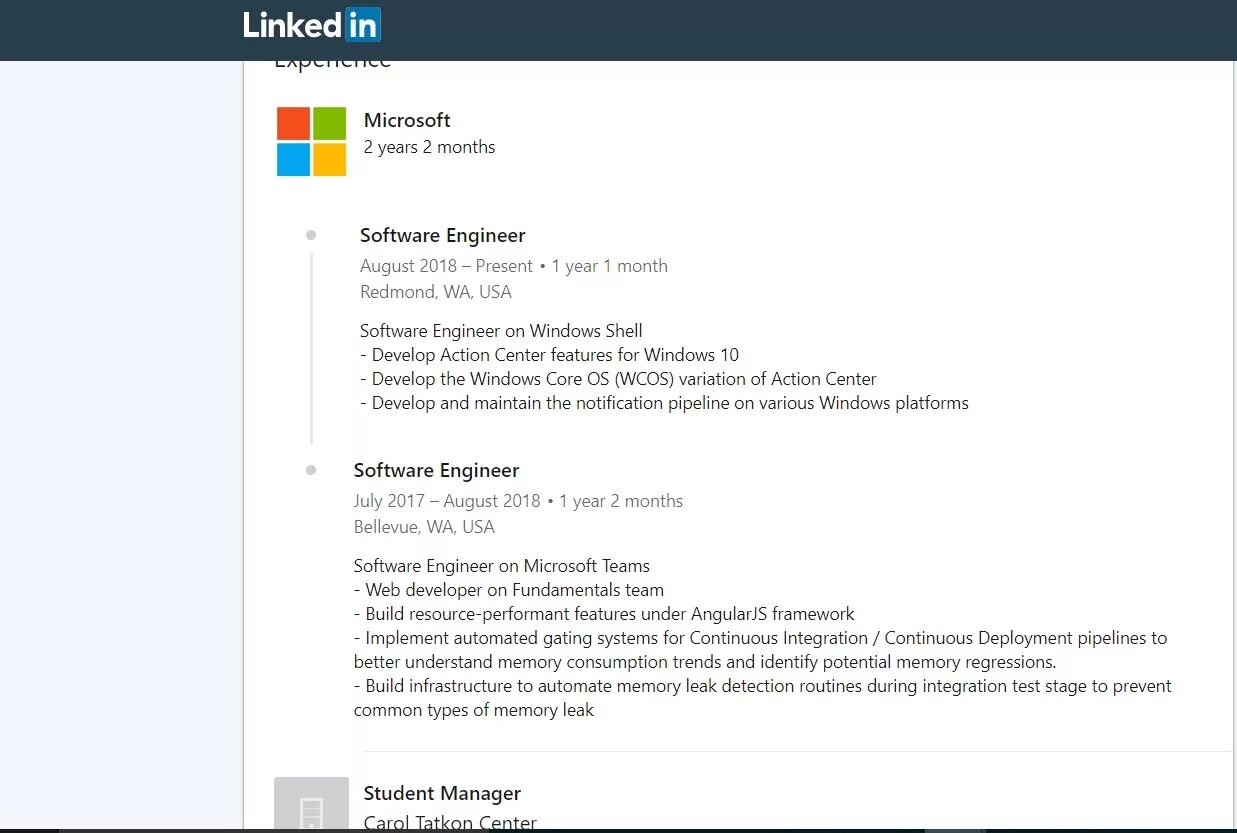Click the Carol Tatkon Center organization name
This screenshot has width=1237, height=833.
pyautogui.click(x=450, y=823)
